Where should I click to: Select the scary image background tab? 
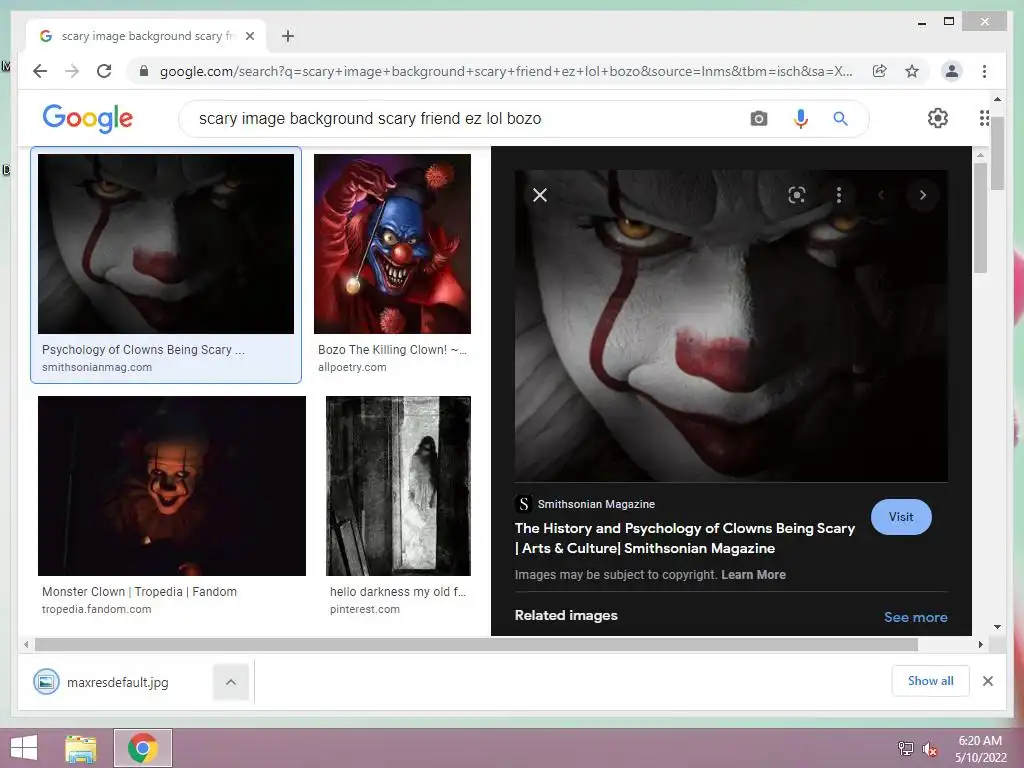[x=146, y=36]
